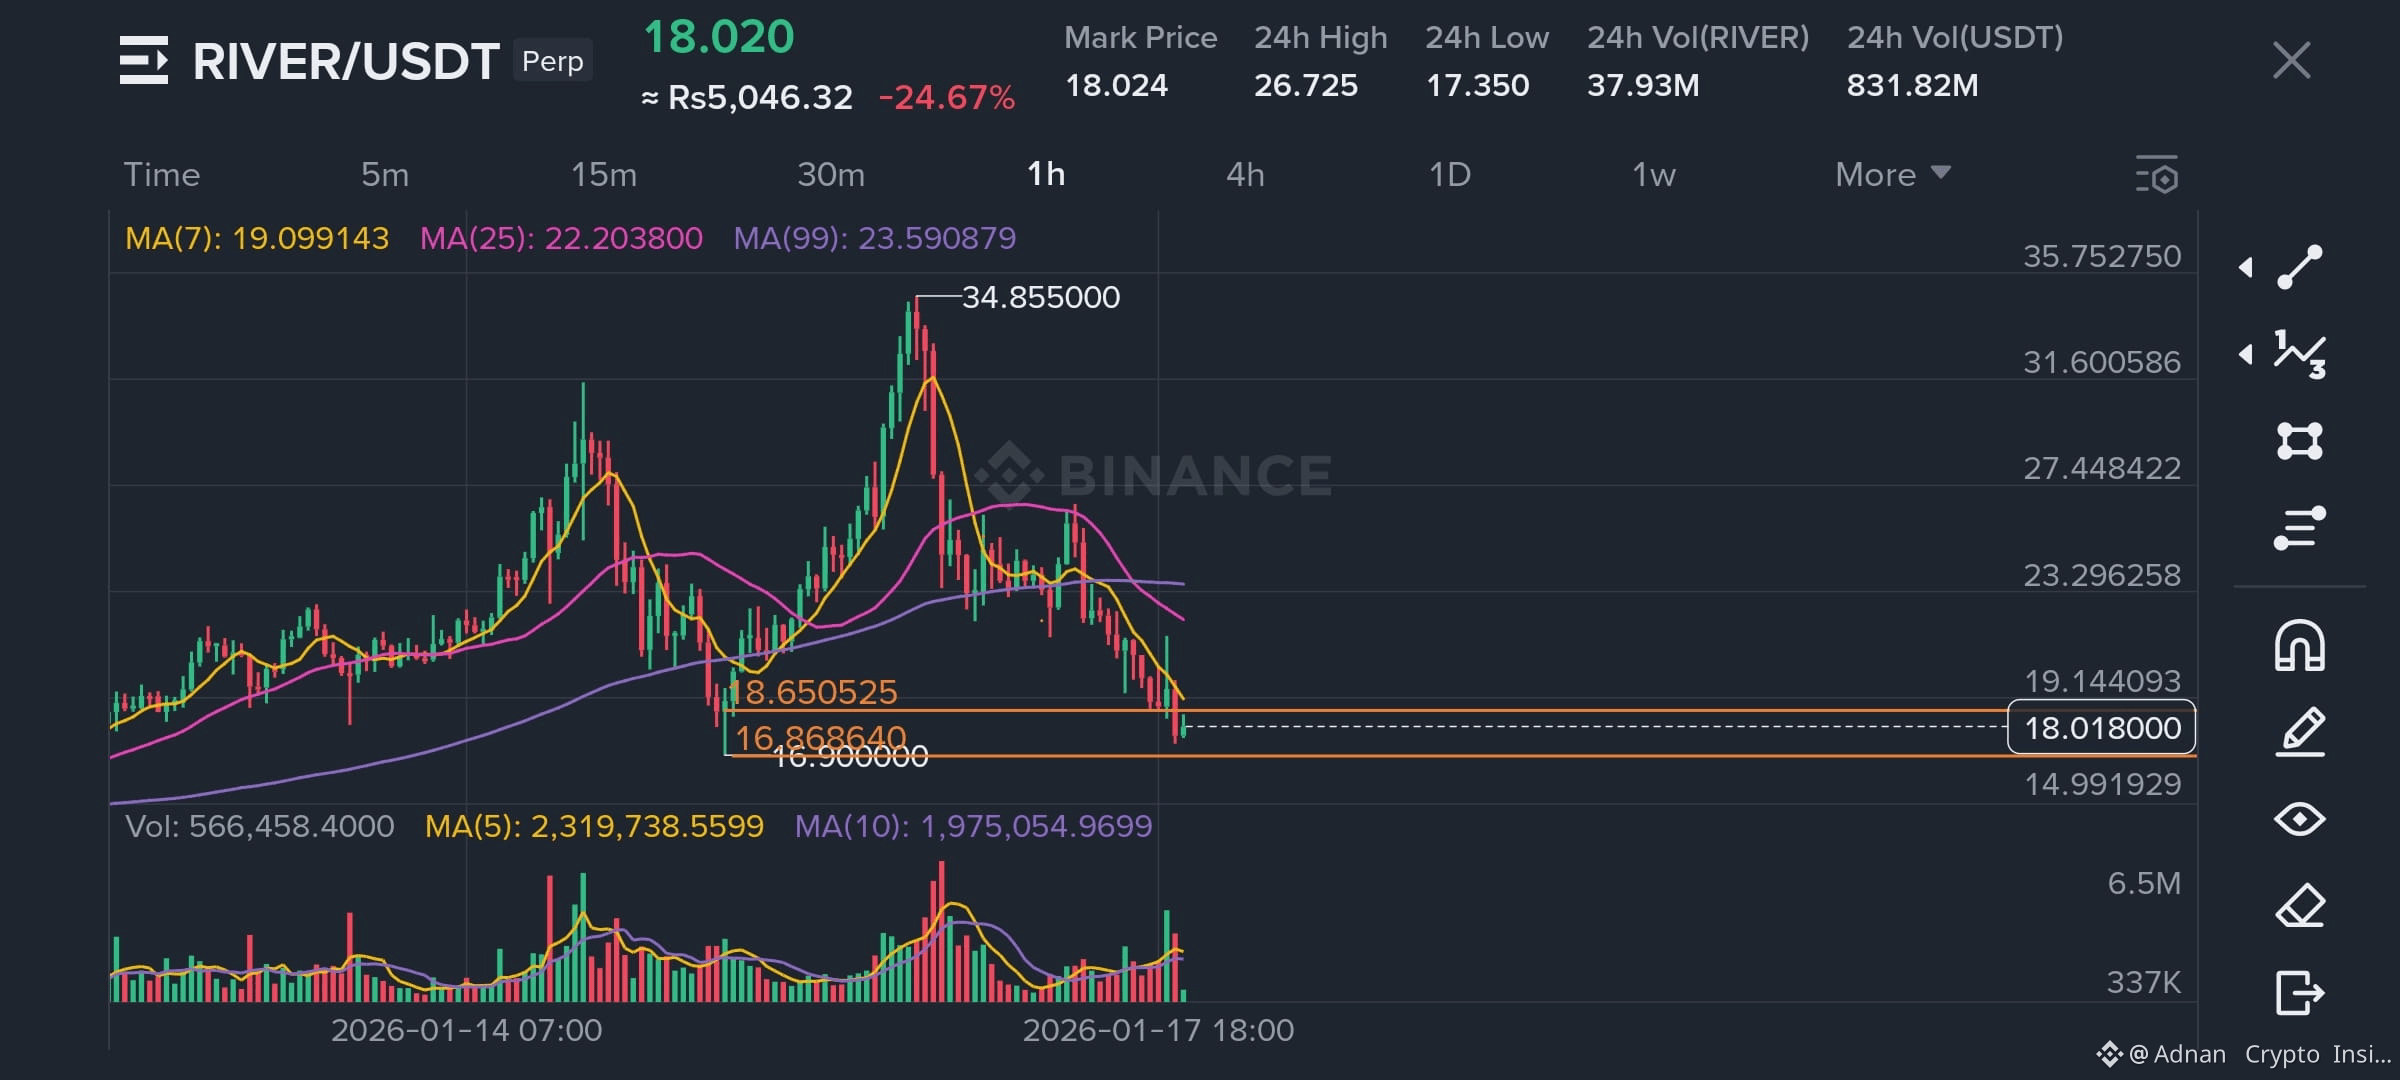2400x1080 pixels.
Task: Toggle the magnet snap mode
Action: coord(2299,646)
